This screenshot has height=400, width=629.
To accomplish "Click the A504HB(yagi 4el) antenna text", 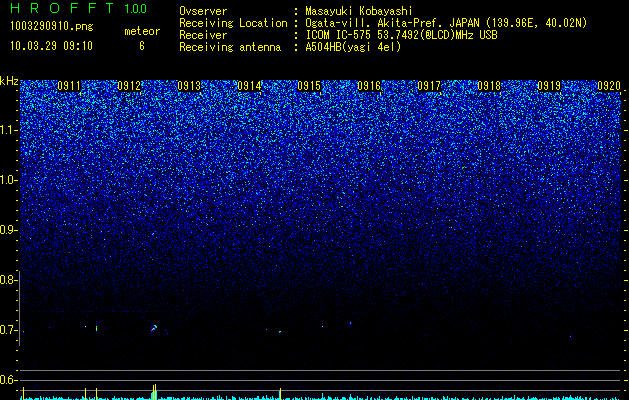I will point(353,47).
